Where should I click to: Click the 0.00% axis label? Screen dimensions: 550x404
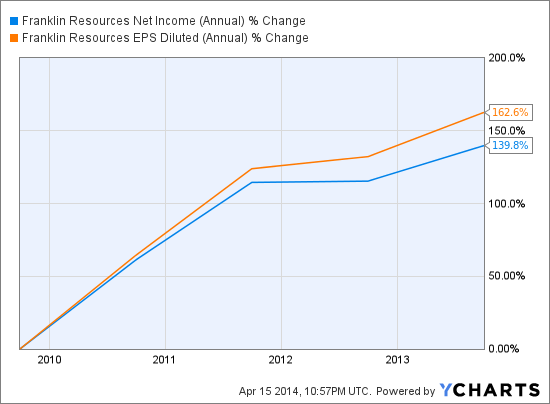coord(504,349)
